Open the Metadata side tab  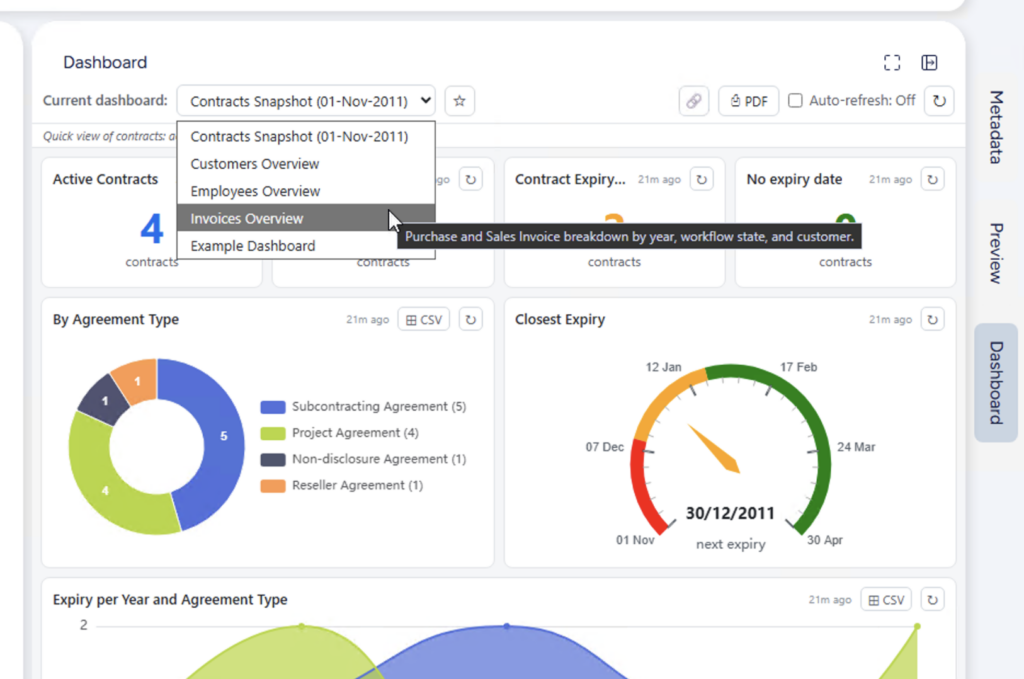pyautogui.click(x=996, y=127)
